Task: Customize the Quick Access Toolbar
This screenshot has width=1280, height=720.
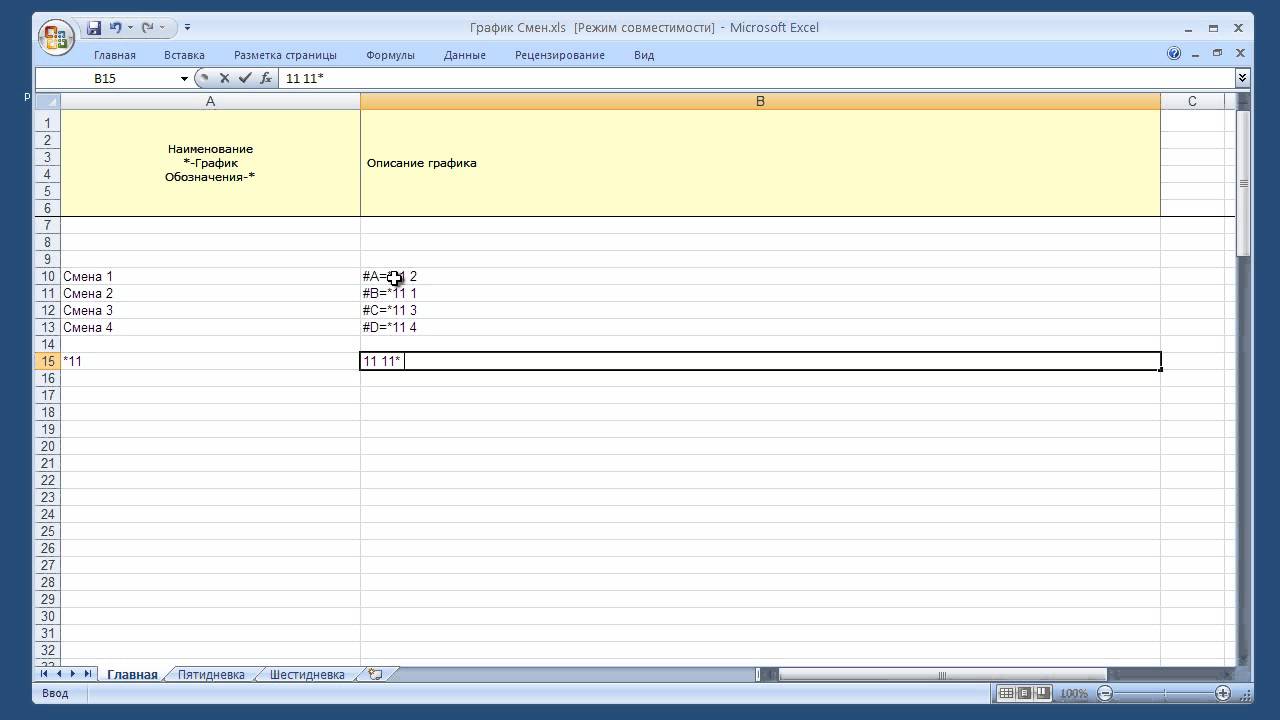Action: (x=187, y=28)
